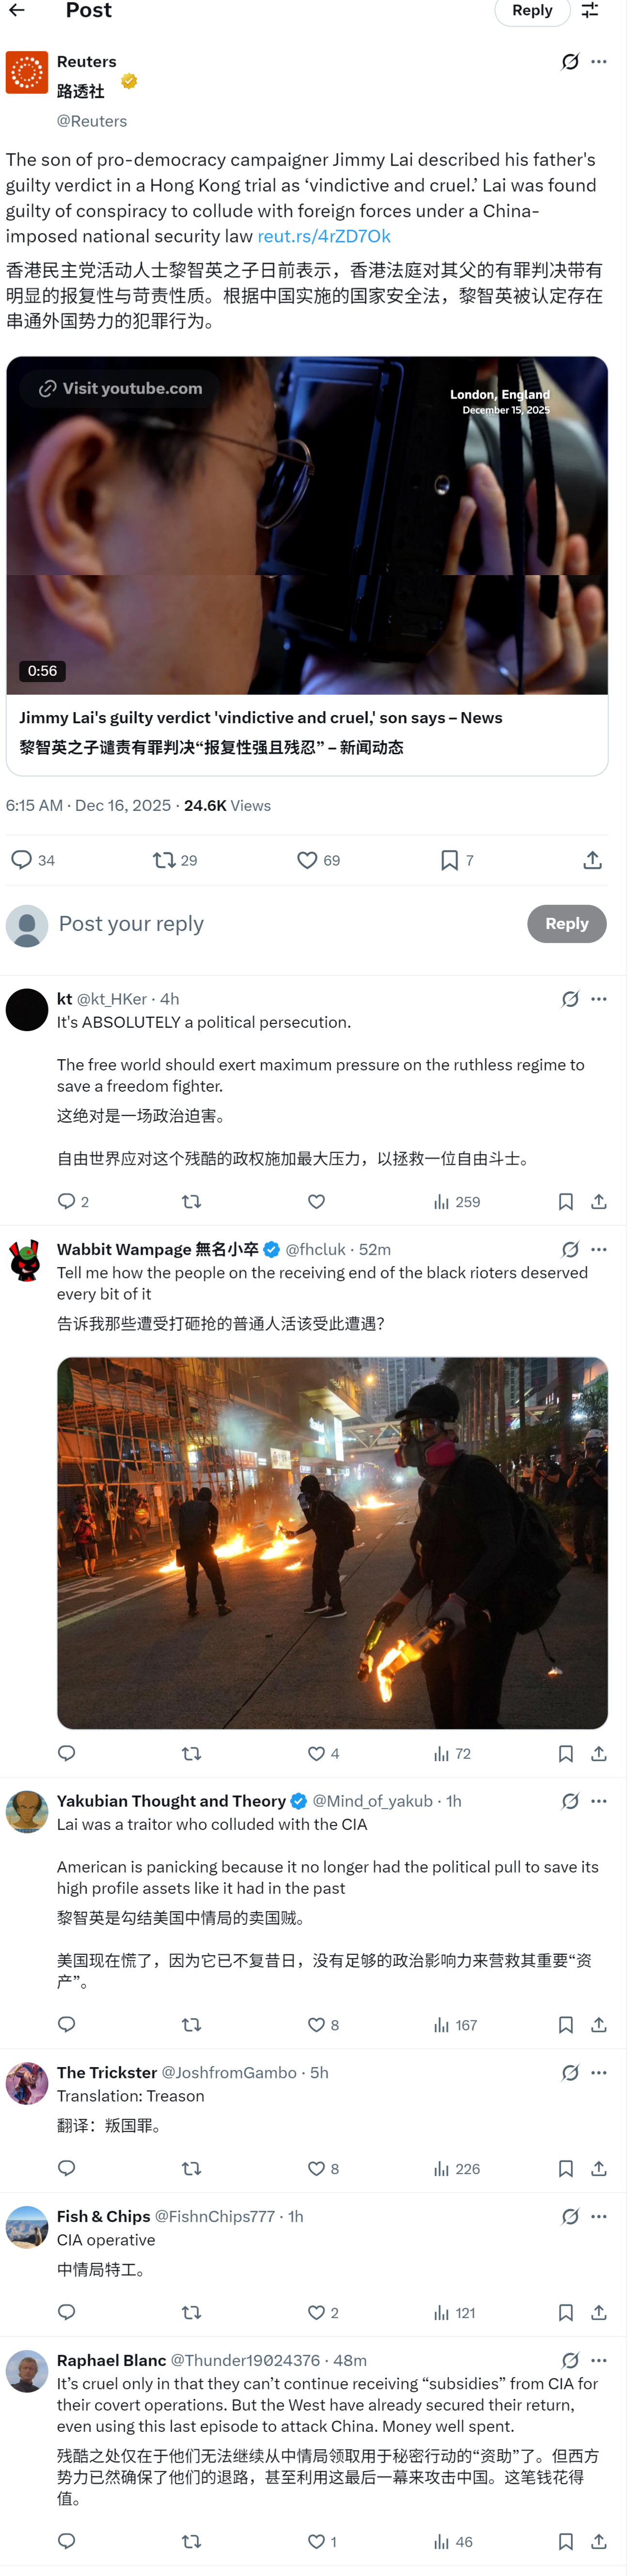The width and height of the screenshot is (637, 2576).
Task: Open the 34 replies comment icon
Action: 33,872
